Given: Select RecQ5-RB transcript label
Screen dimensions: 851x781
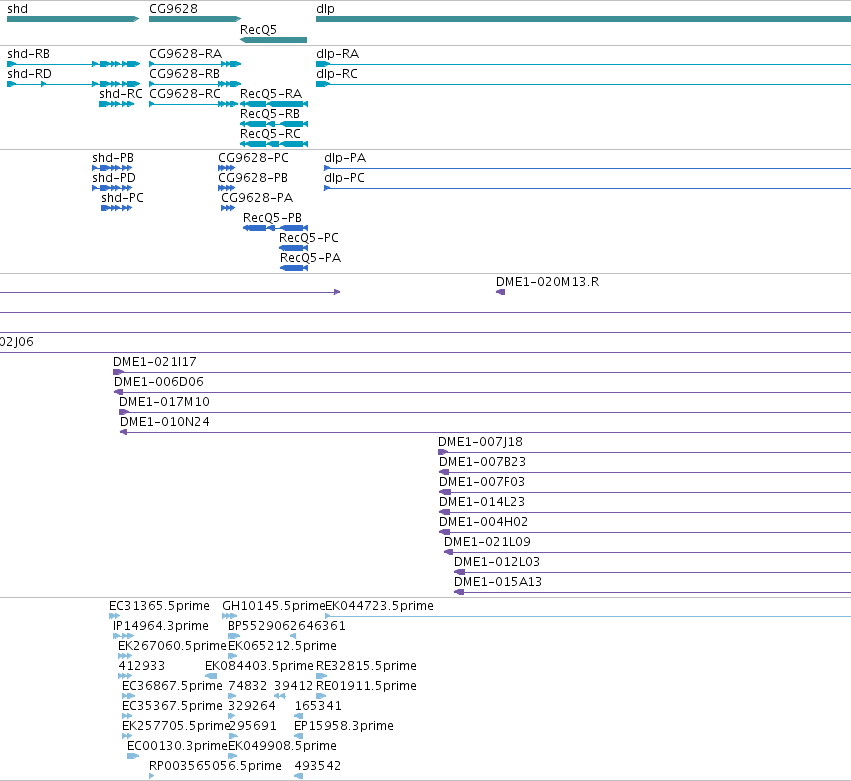Looking at the screenshot, I should 270,114.
